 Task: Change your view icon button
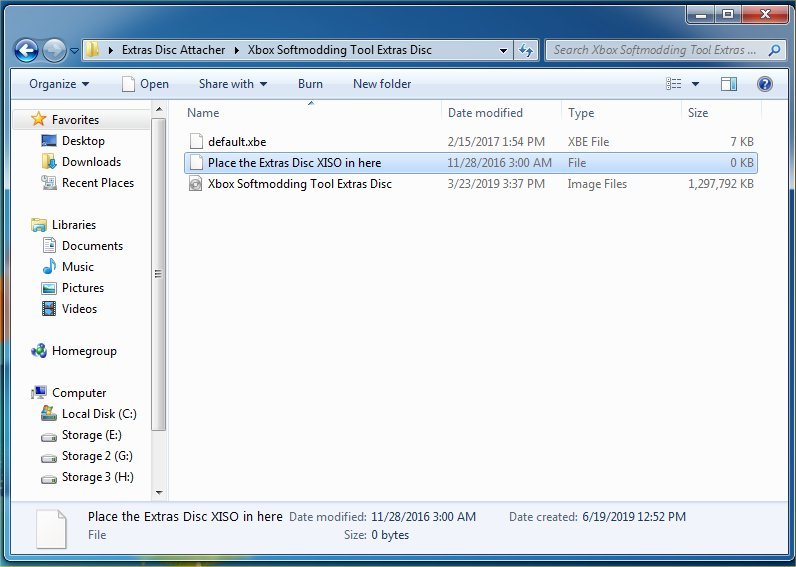674,84
